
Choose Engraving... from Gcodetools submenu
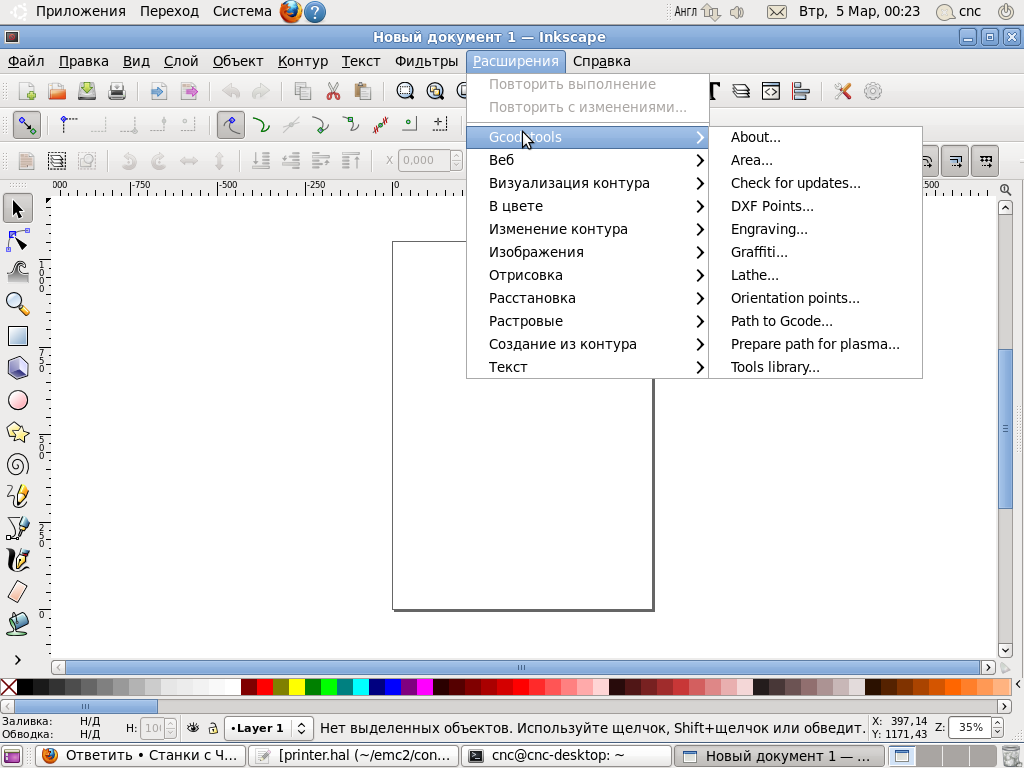click(815, 229)
